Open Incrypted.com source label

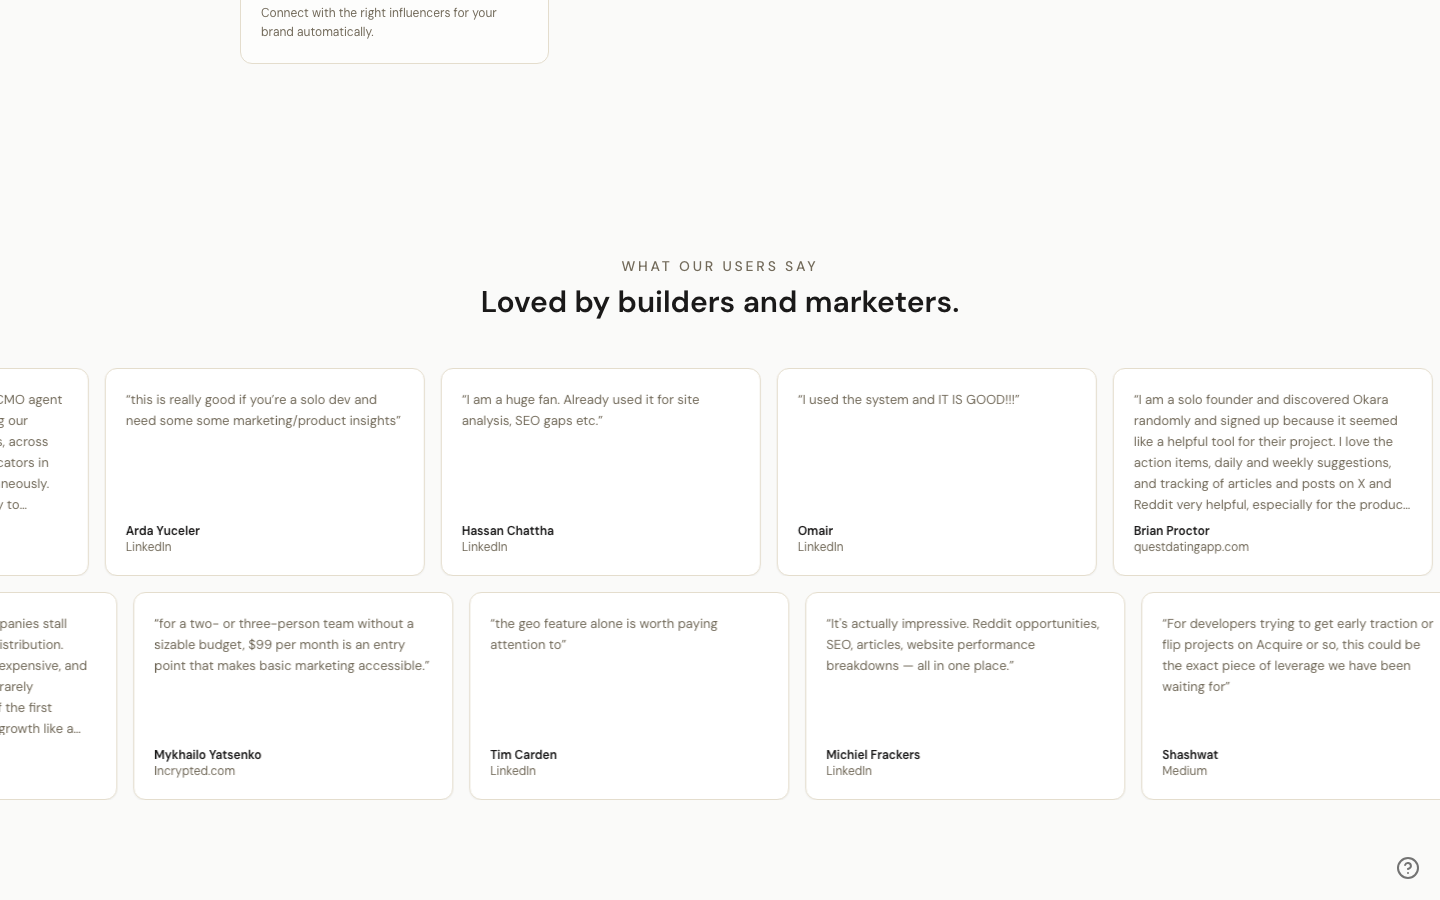[194, 771]
